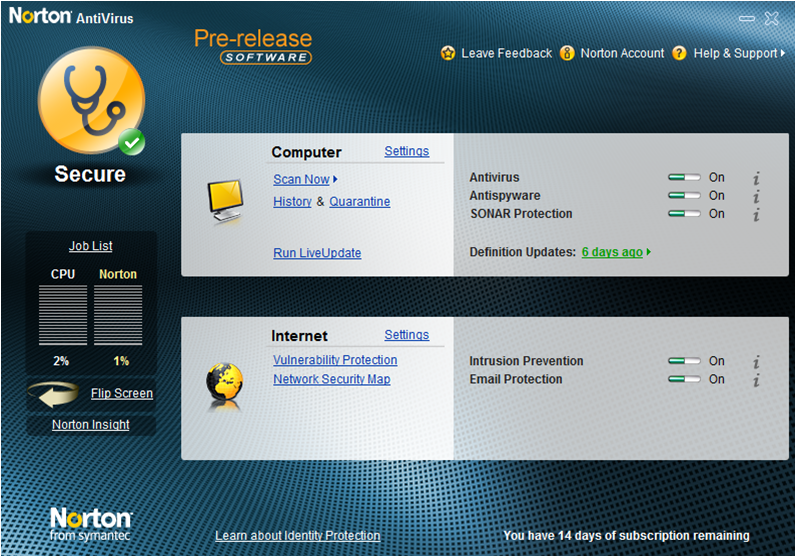This screenshot has width=796, height=557.
Task: Click Run LiveUpdate link
Action: tap(317, 253)
